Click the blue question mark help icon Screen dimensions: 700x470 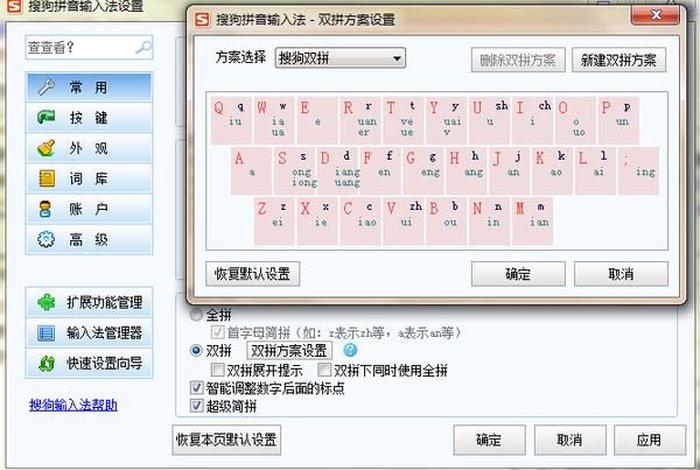(350, 350)
